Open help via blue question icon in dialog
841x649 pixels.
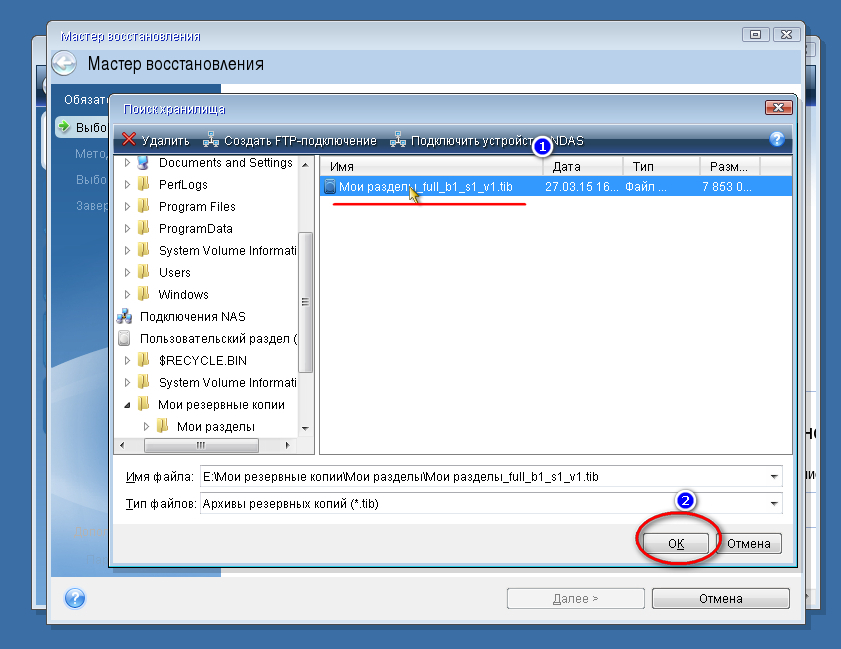(776, 140)
